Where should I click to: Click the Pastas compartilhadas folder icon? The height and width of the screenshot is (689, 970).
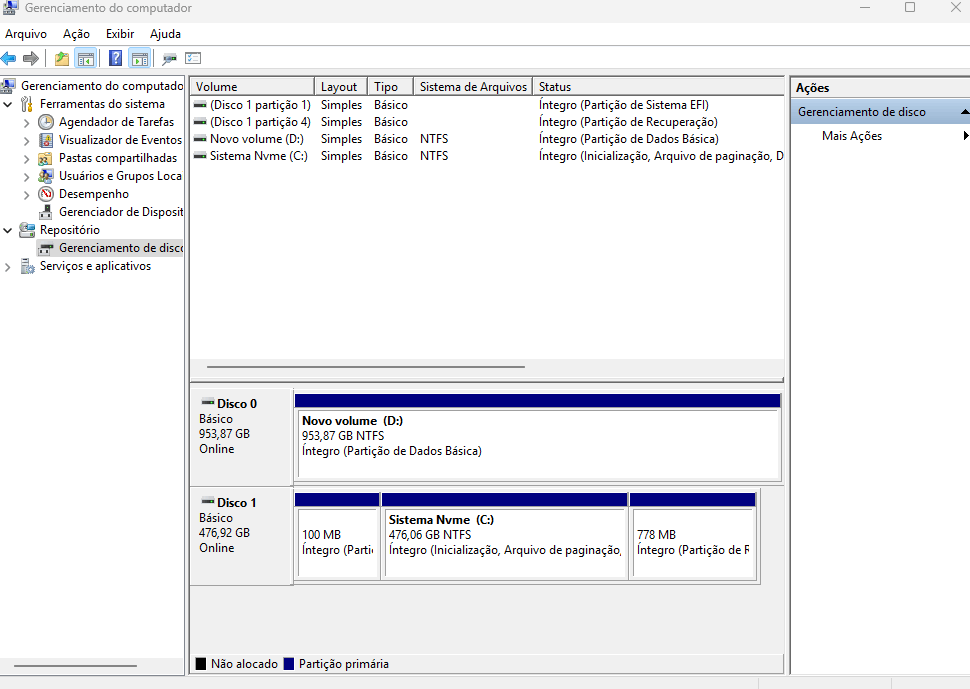click(x=45, y=158)
